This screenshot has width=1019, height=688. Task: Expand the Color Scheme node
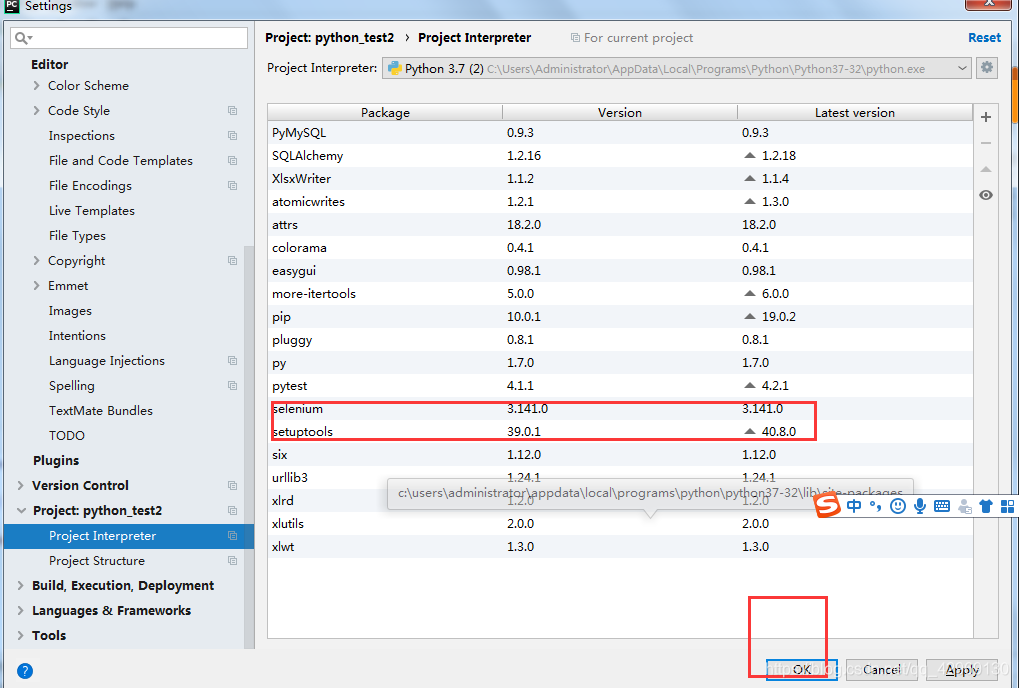(36, 85)
